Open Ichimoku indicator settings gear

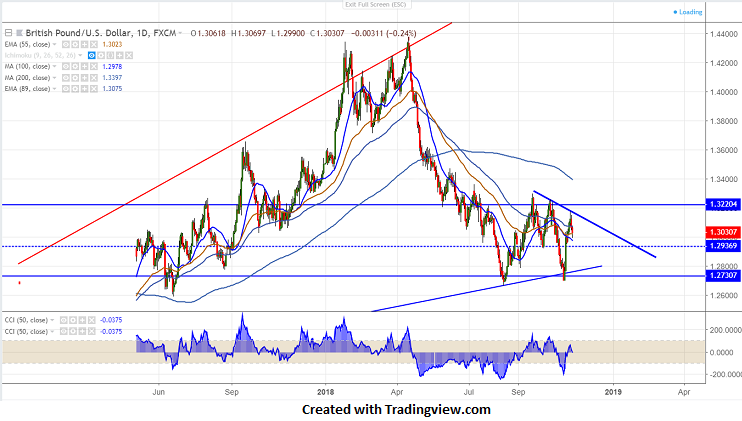[101, 55]
